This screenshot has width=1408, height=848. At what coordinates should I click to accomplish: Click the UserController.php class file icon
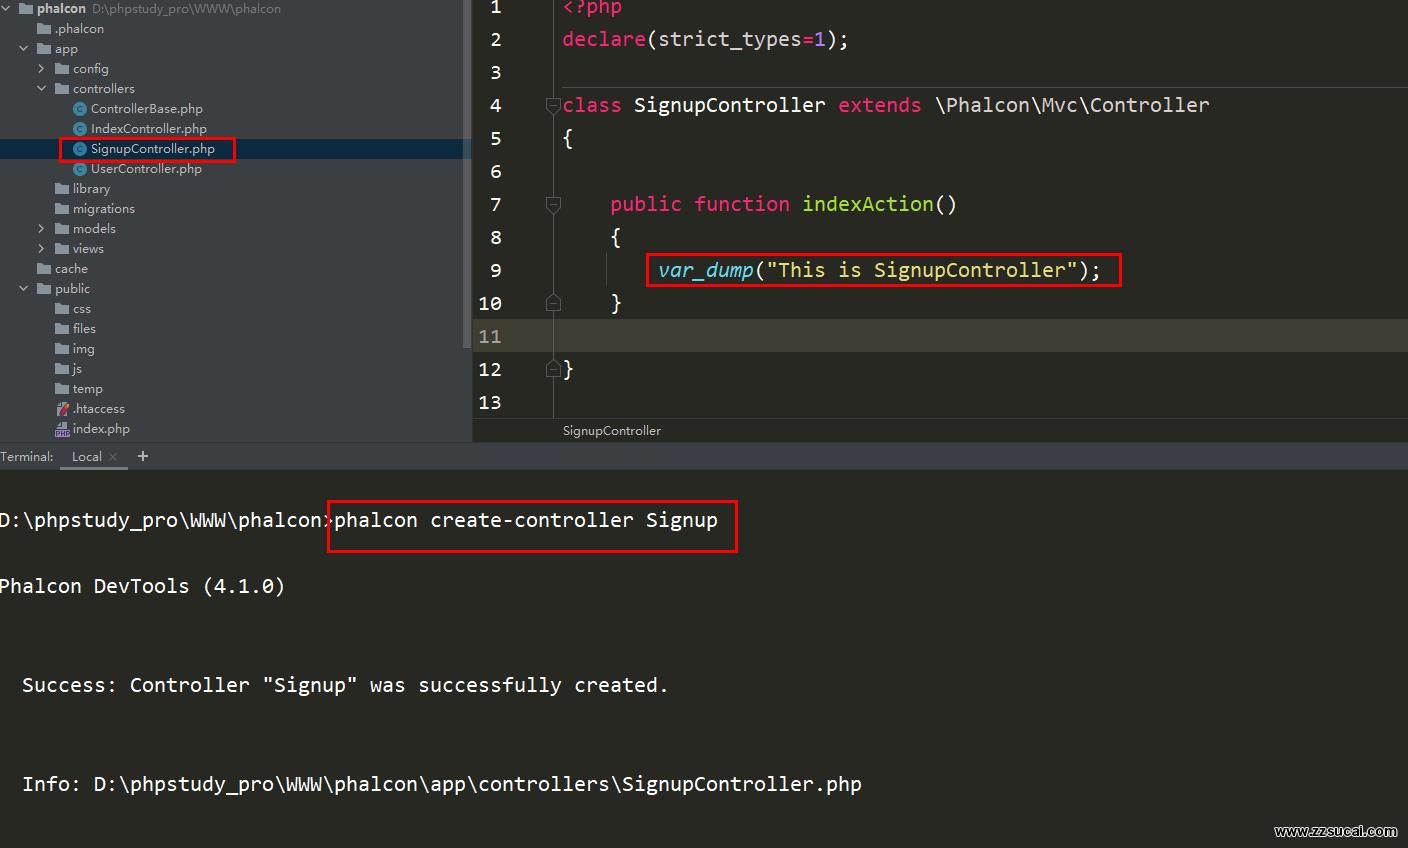click(80, 169)
